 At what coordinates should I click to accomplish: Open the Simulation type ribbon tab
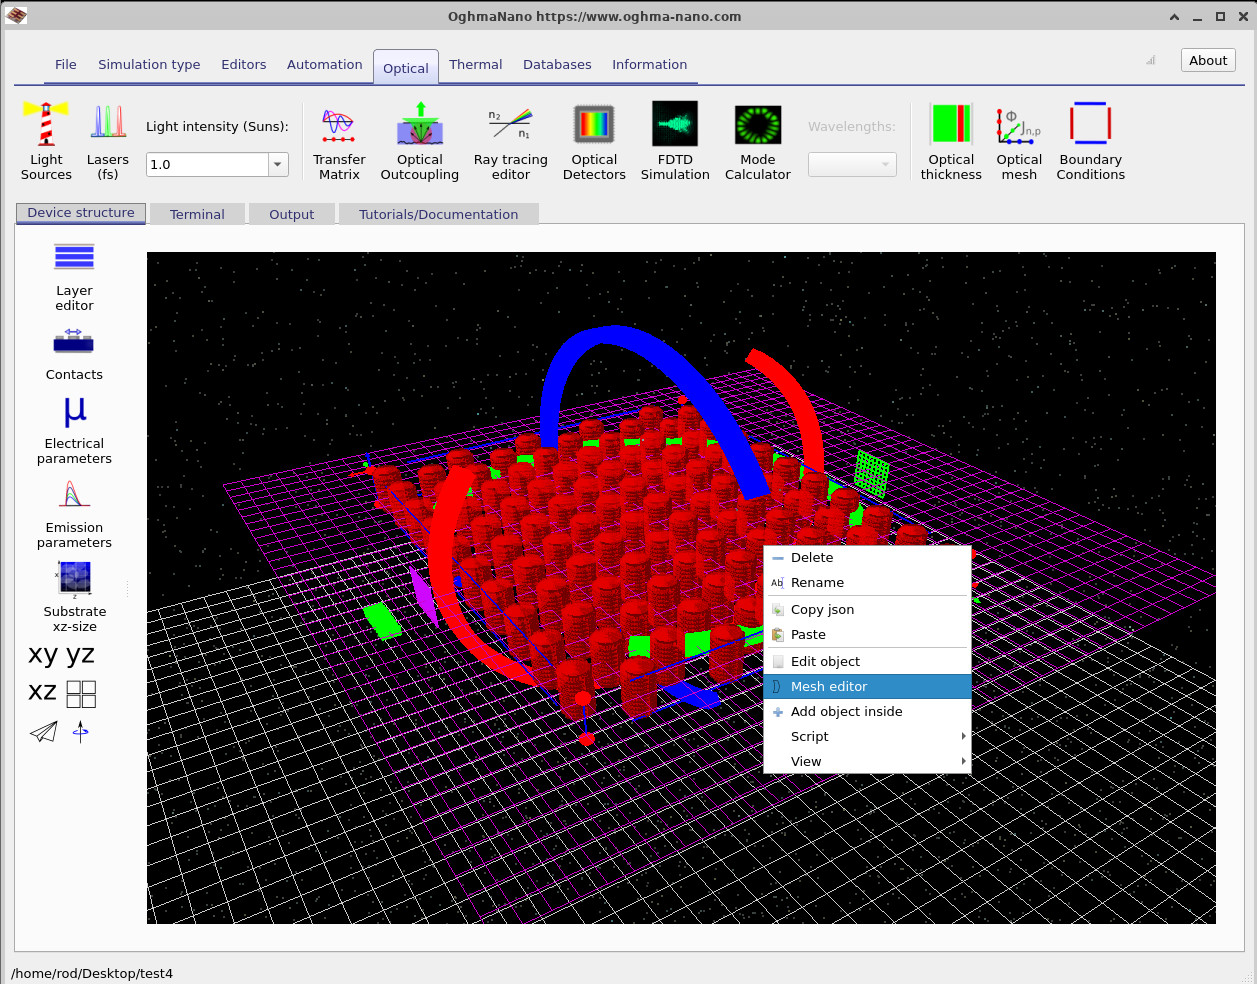coord(149,64)
